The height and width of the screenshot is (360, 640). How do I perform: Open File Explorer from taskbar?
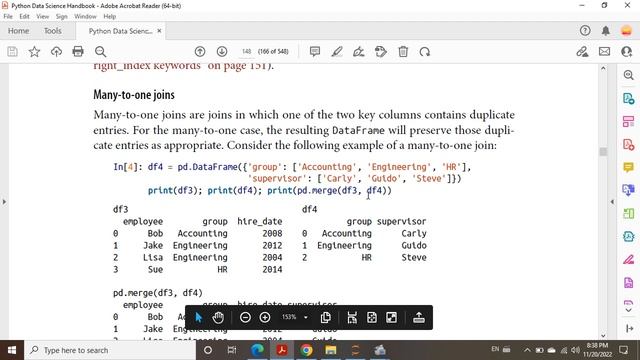[331, 350]
